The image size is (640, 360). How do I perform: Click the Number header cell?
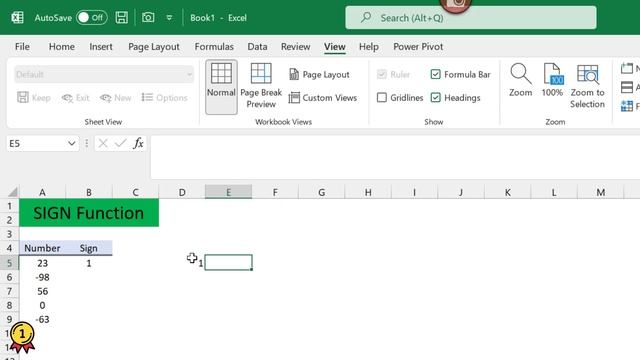[42, 248]
